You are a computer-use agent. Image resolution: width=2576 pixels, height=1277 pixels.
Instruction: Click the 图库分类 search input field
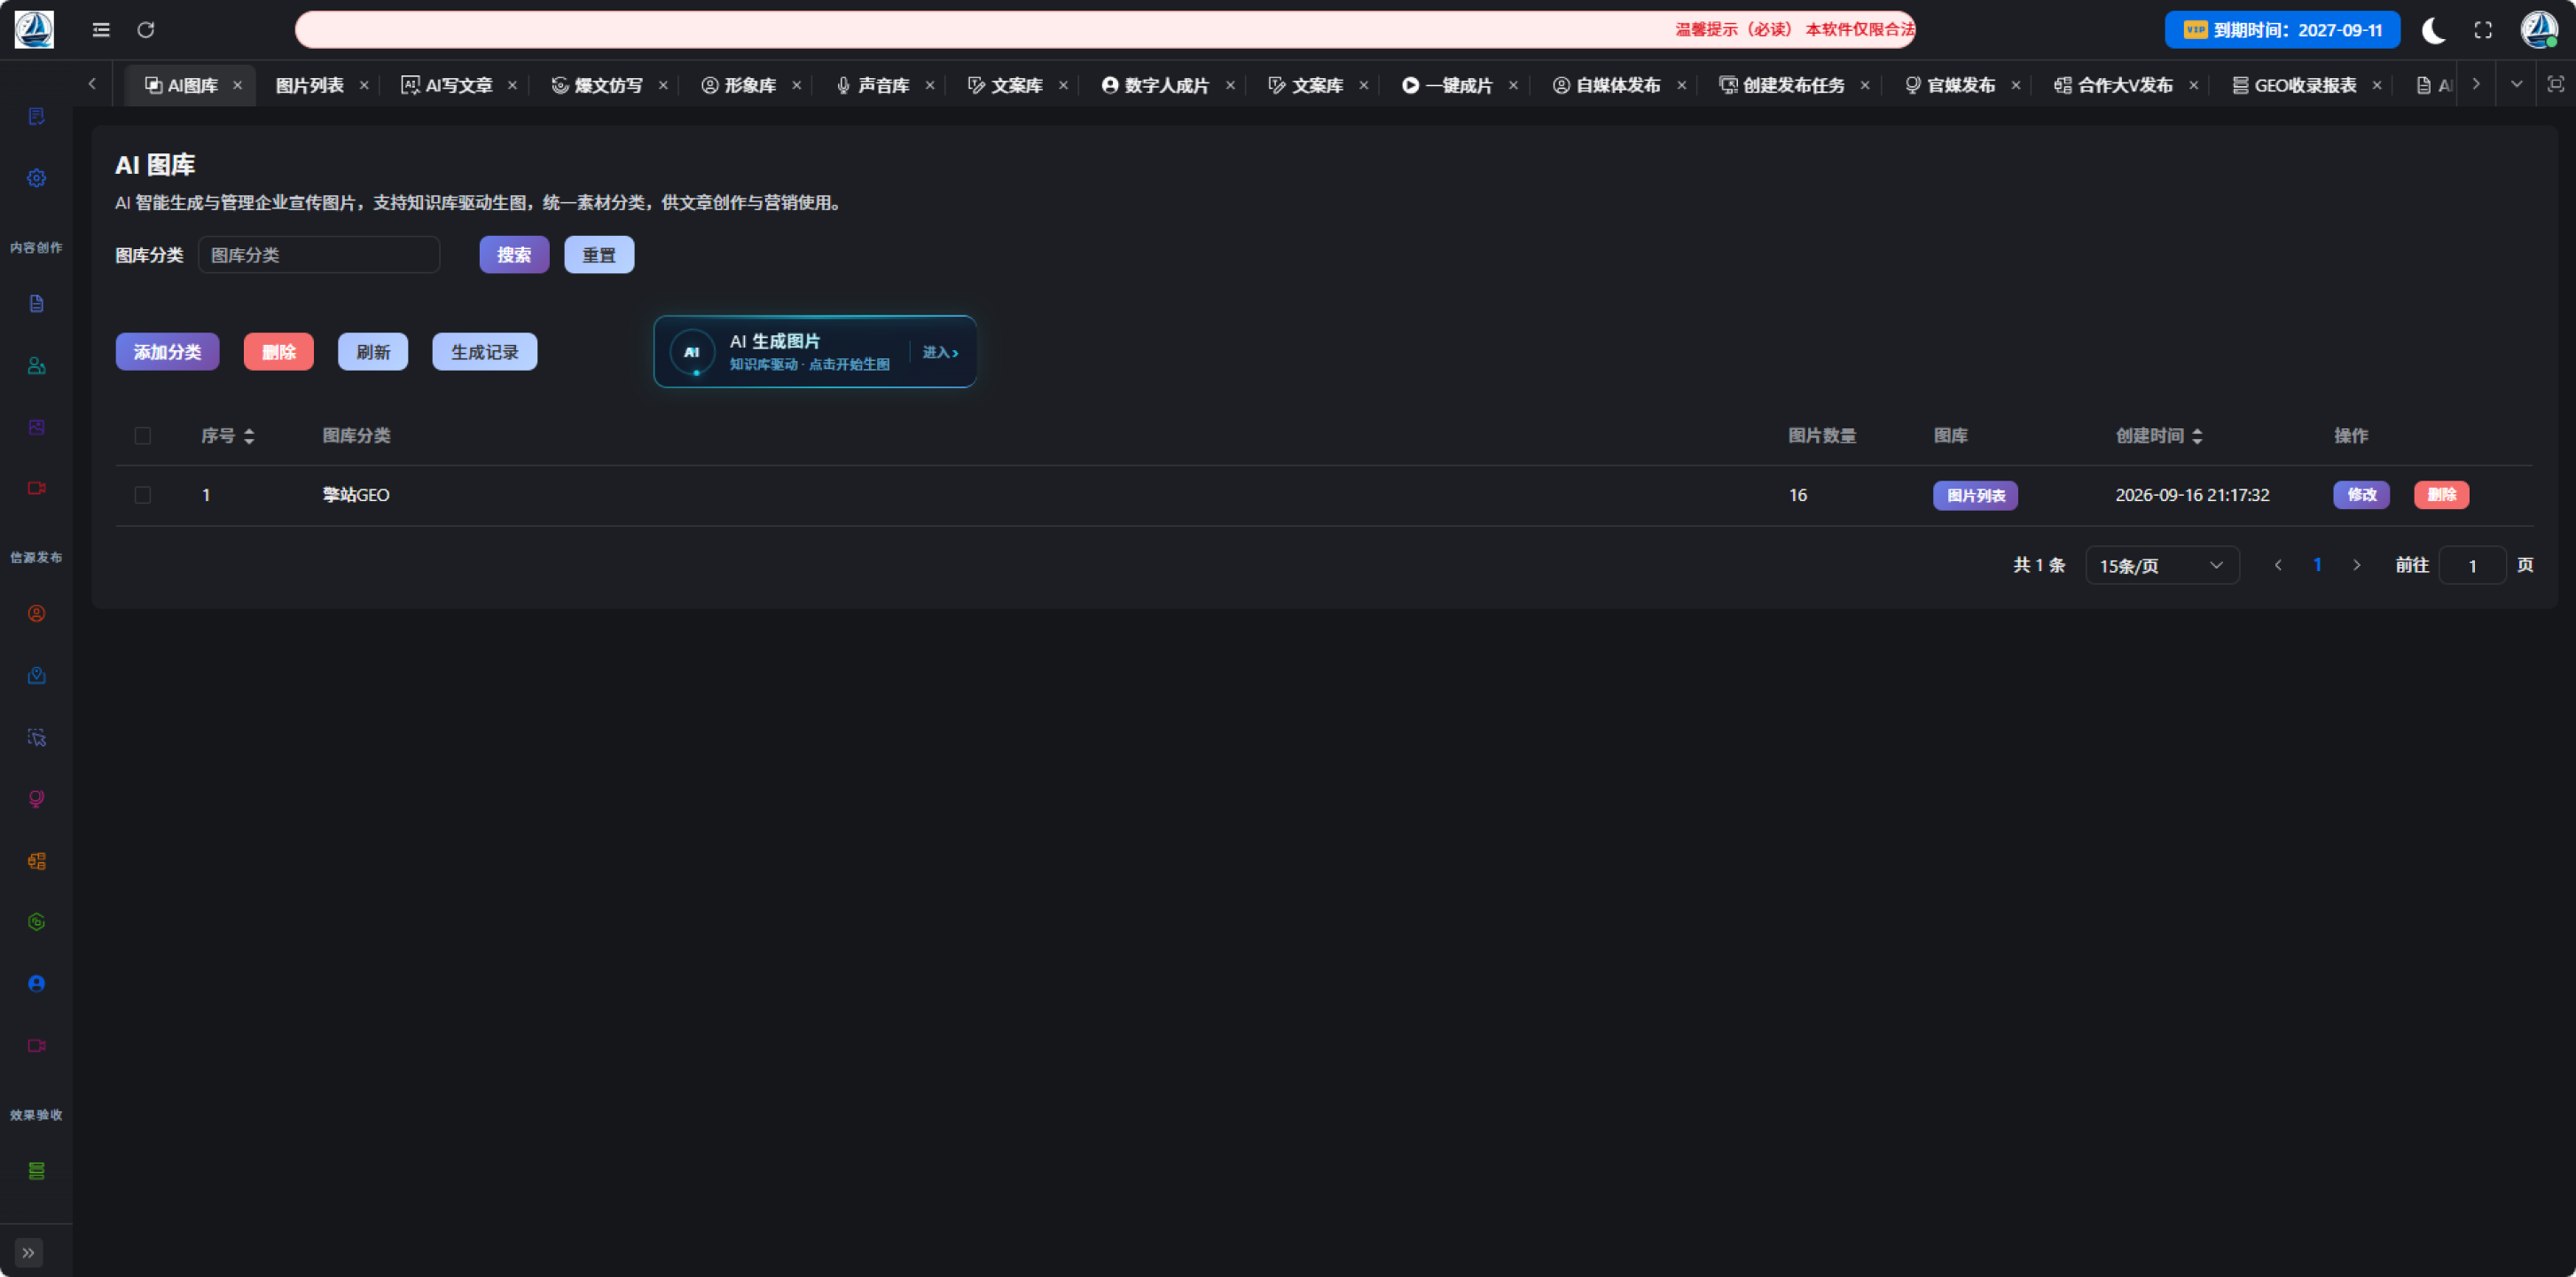(x=319, y=255)
